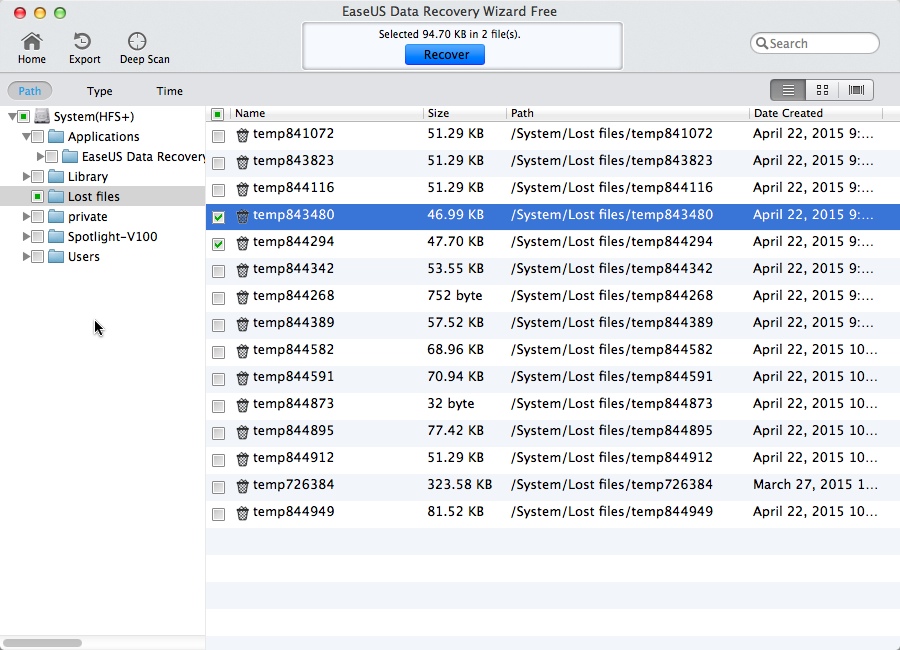The image size is (900, 650).
Task: Click trash icon of temp841072
Action: point(242,135)
